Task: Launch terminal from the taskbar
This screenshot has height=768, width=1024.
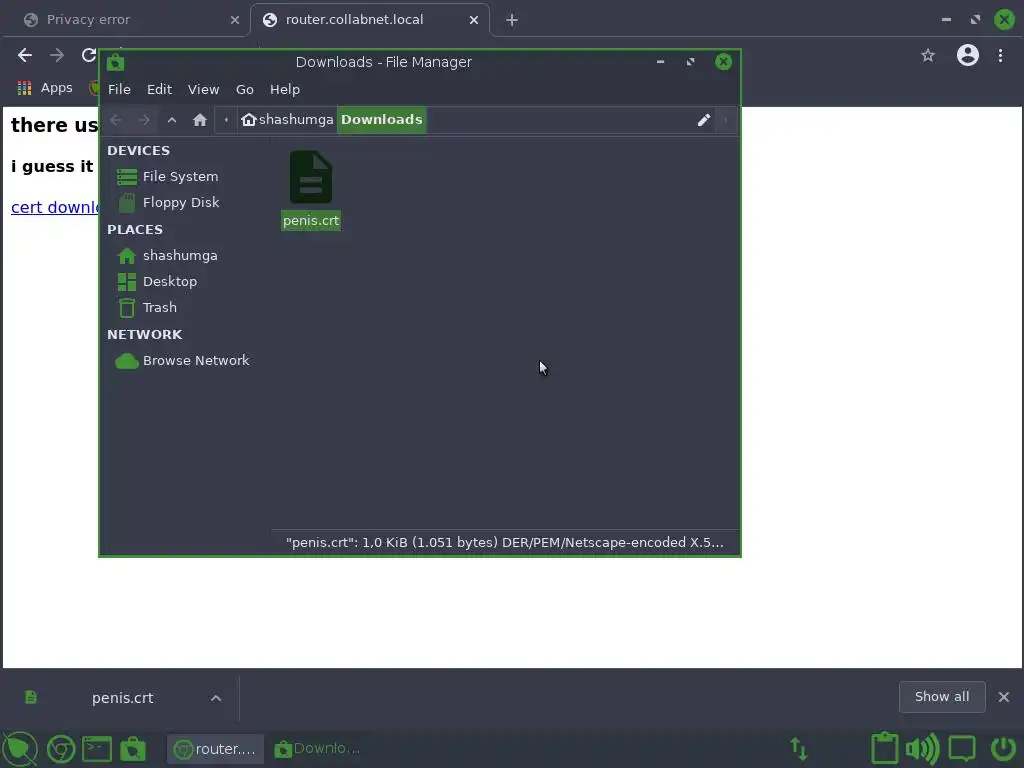Action: [x=97, y=749]
